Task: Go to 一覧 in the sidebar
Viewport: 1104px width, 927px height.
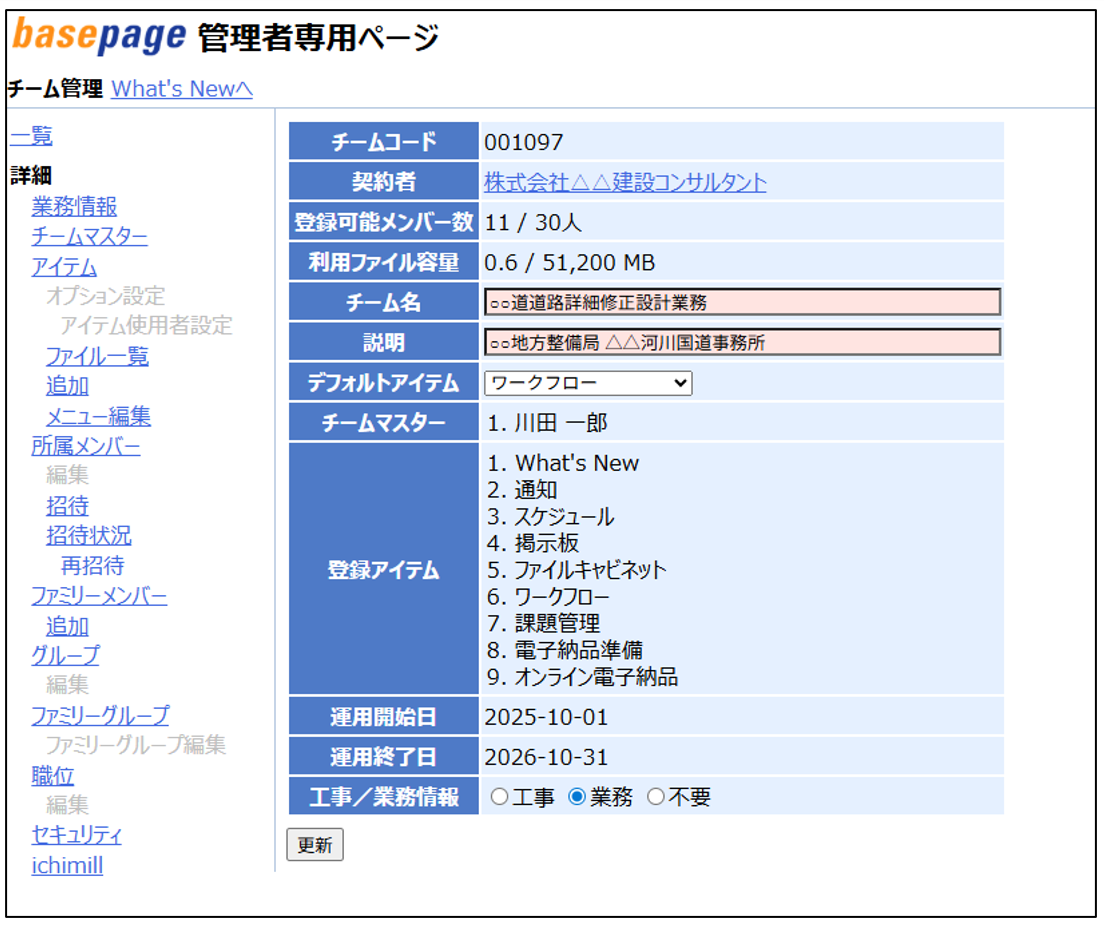Action: pos(31,137)
